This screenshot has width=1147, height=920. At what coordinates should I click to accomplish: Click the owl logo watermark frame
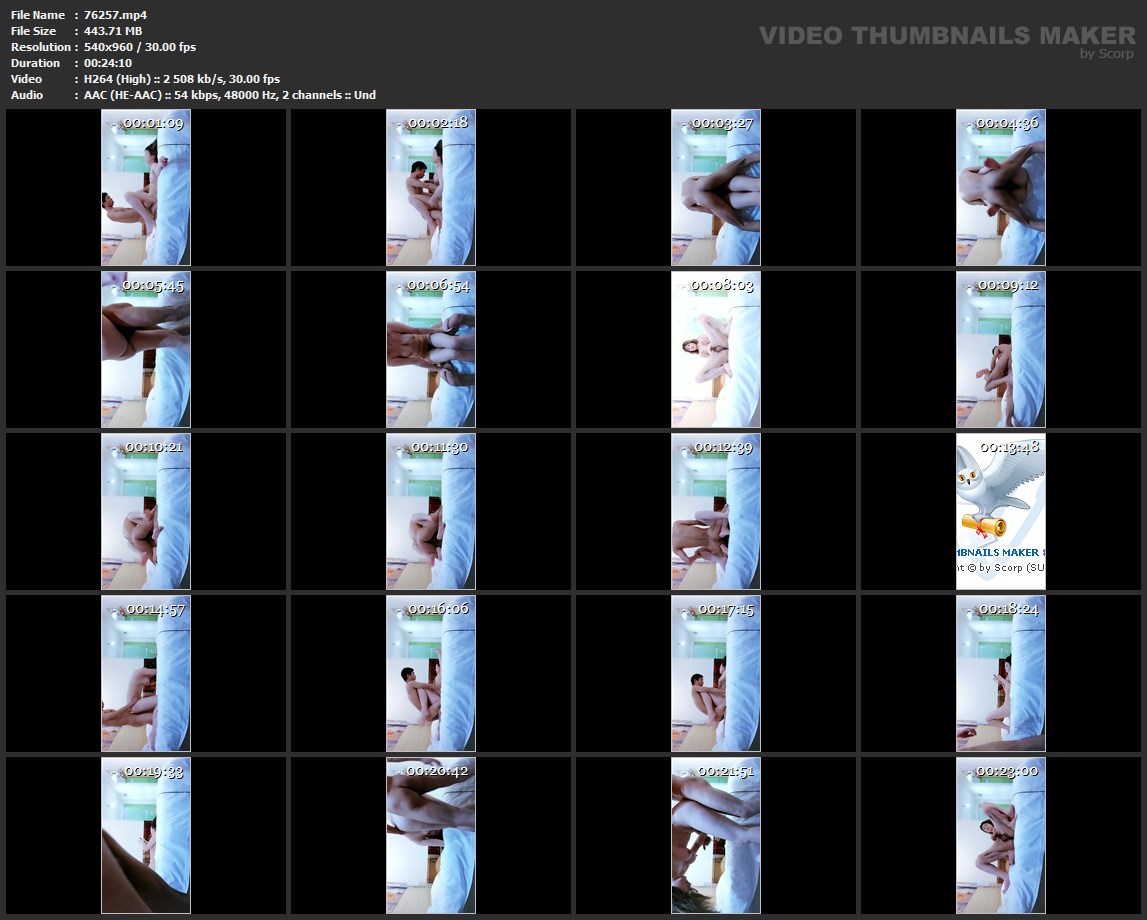point(1000,511)
